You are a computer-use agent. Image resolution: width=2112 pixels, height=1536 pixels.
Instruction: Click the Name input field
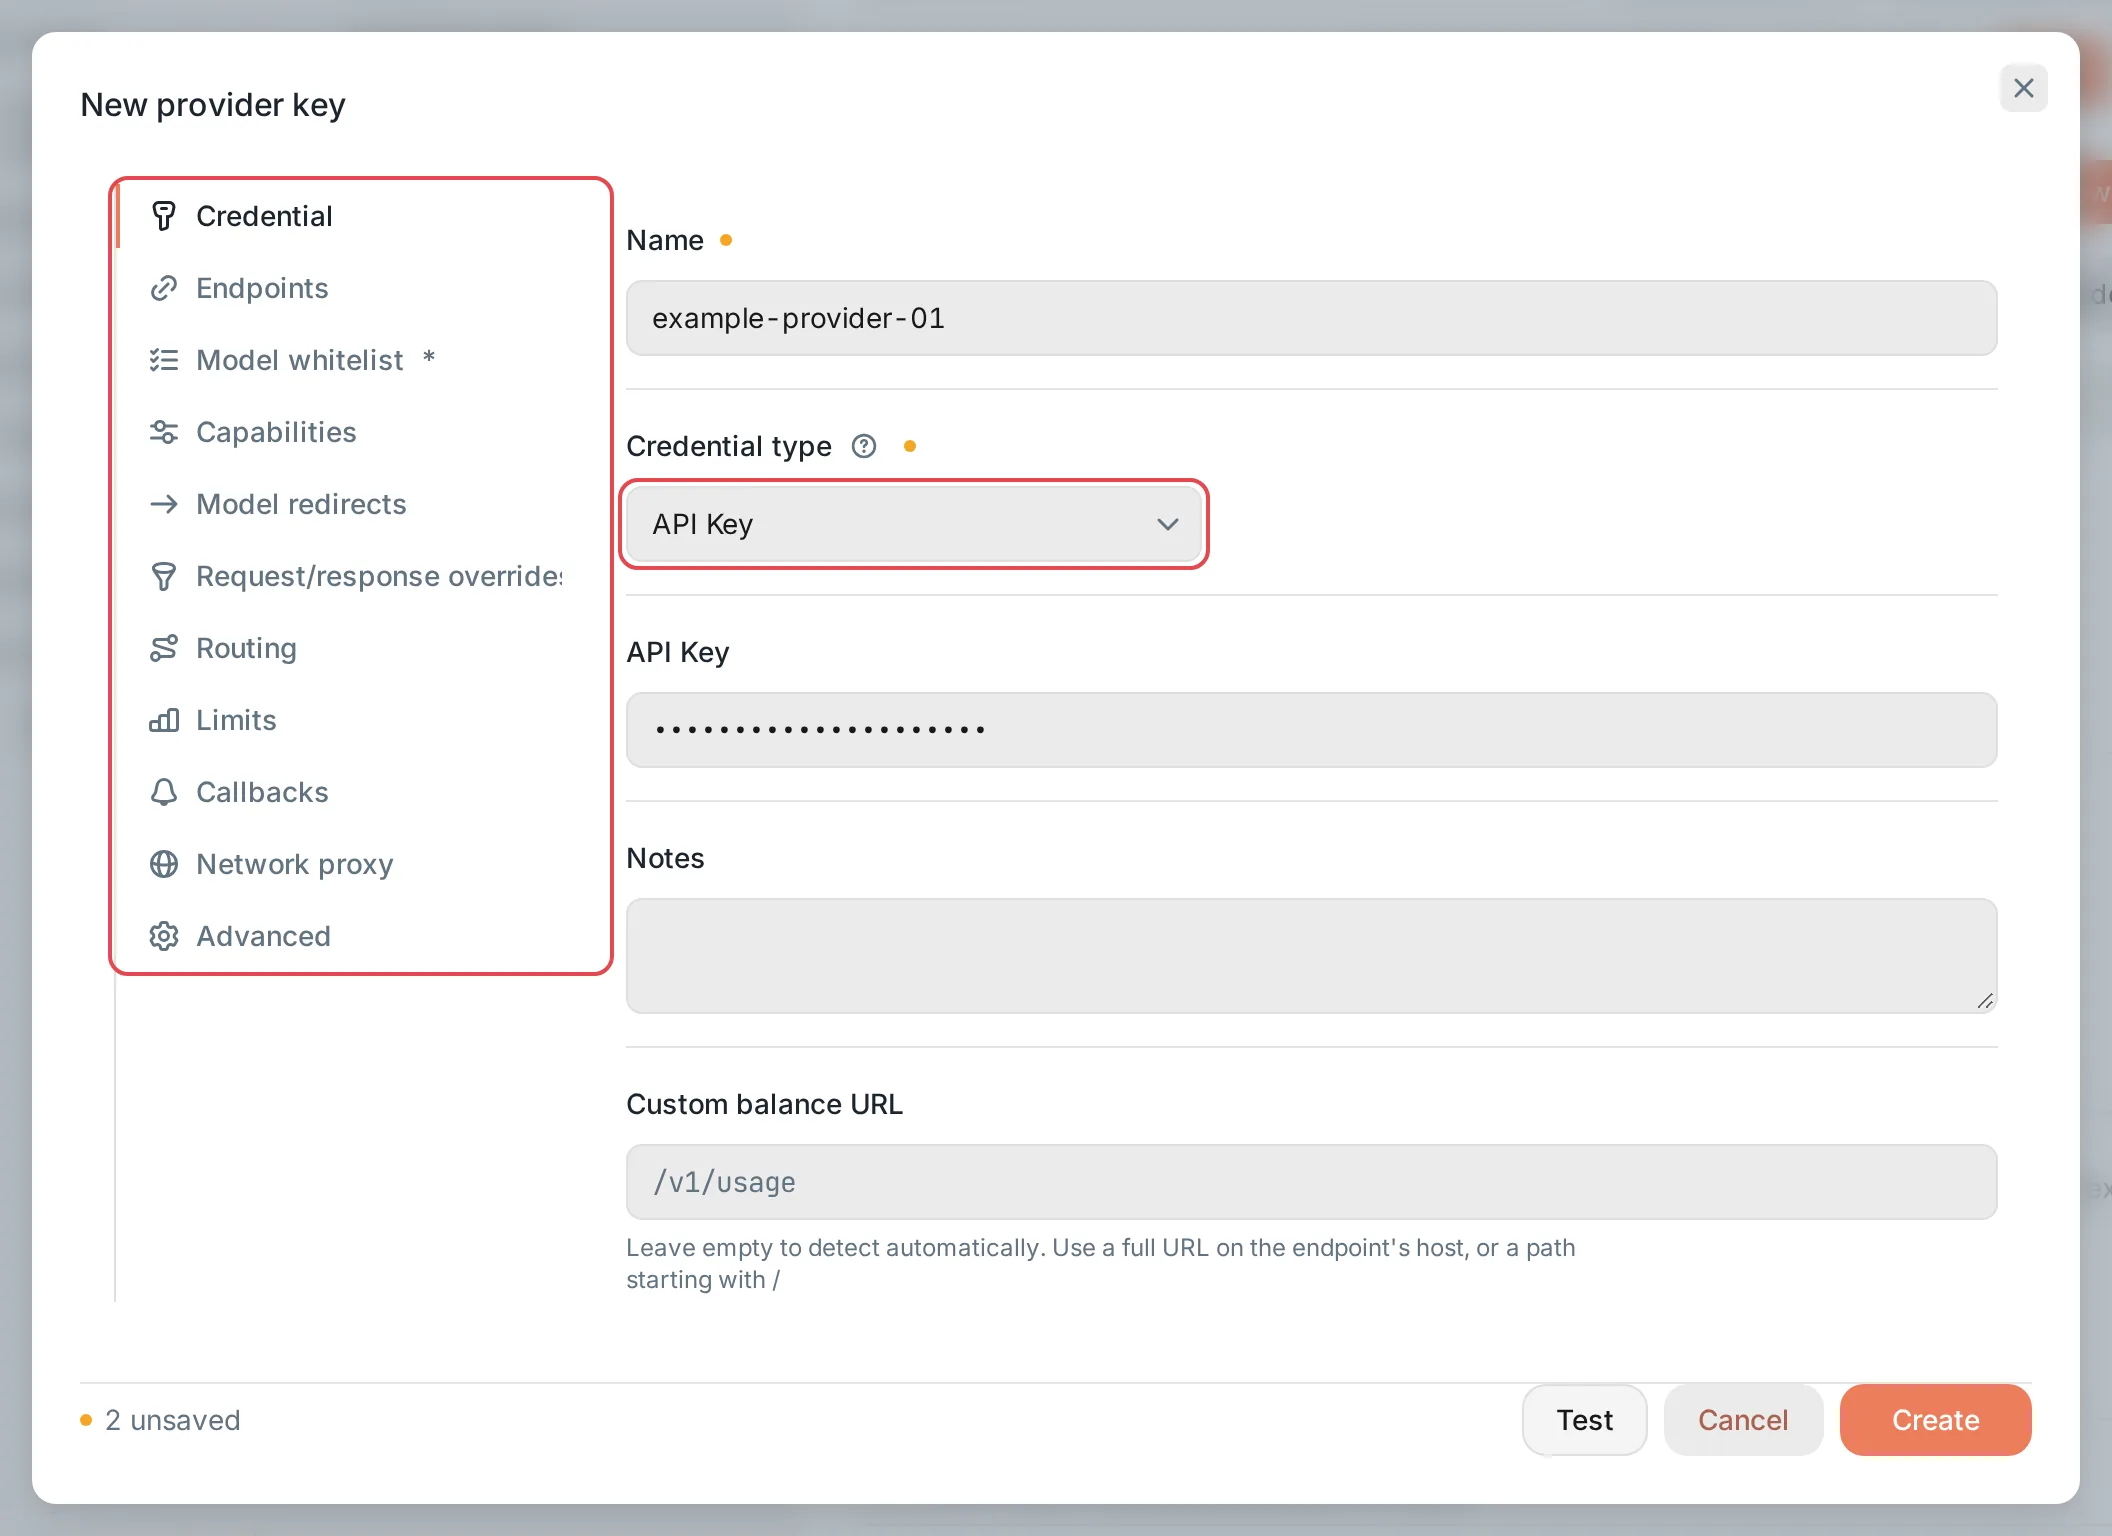click(x=1312, y=318)
